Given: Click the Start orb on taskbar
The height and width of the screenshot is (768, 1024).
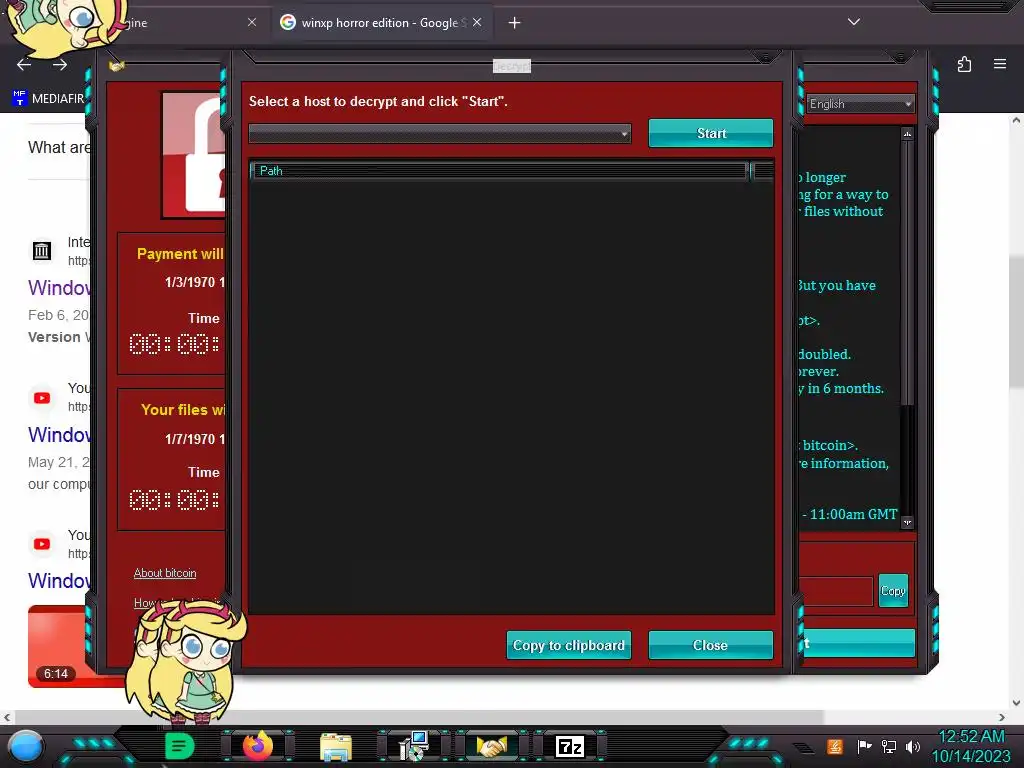Looking at the screenshot, I should tap(26, 746).
